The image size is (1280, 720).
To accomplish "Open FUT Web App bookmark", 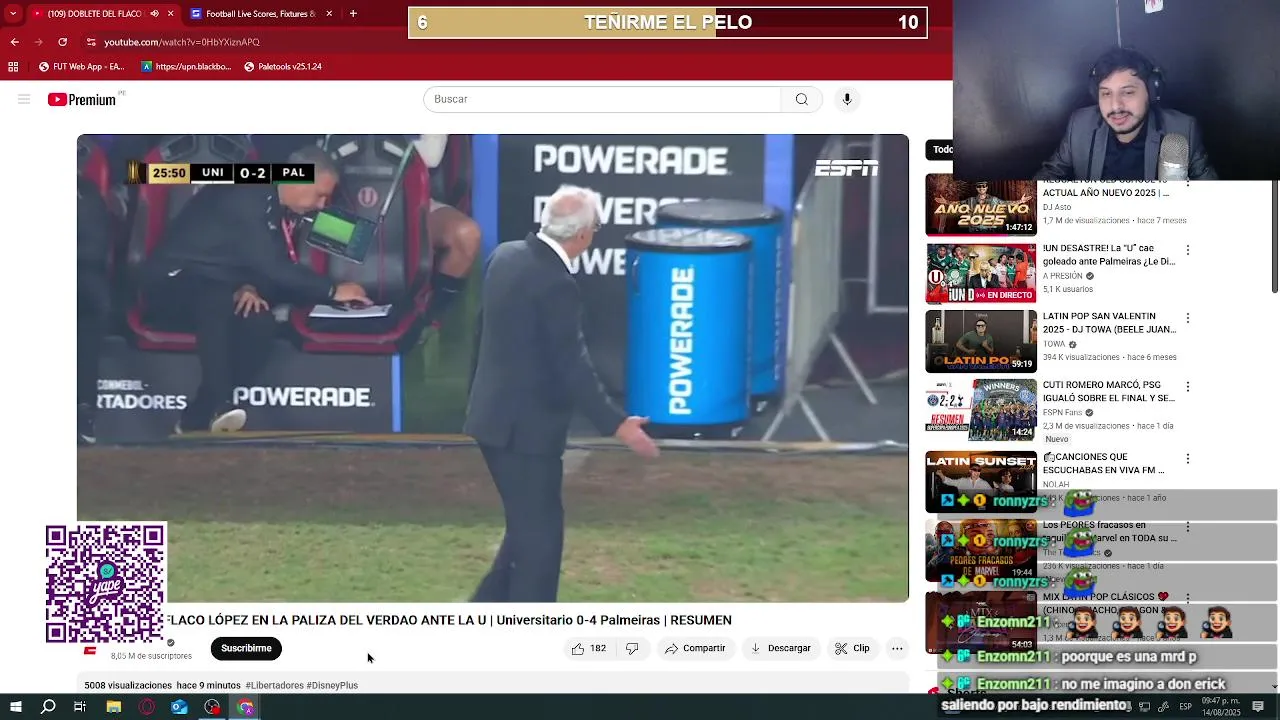I will 81,67.
